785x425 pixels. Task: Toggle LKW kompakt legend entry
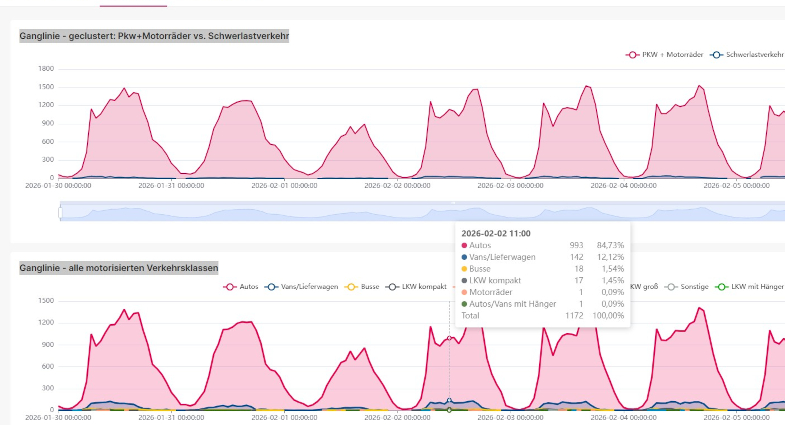click(420, 286)
